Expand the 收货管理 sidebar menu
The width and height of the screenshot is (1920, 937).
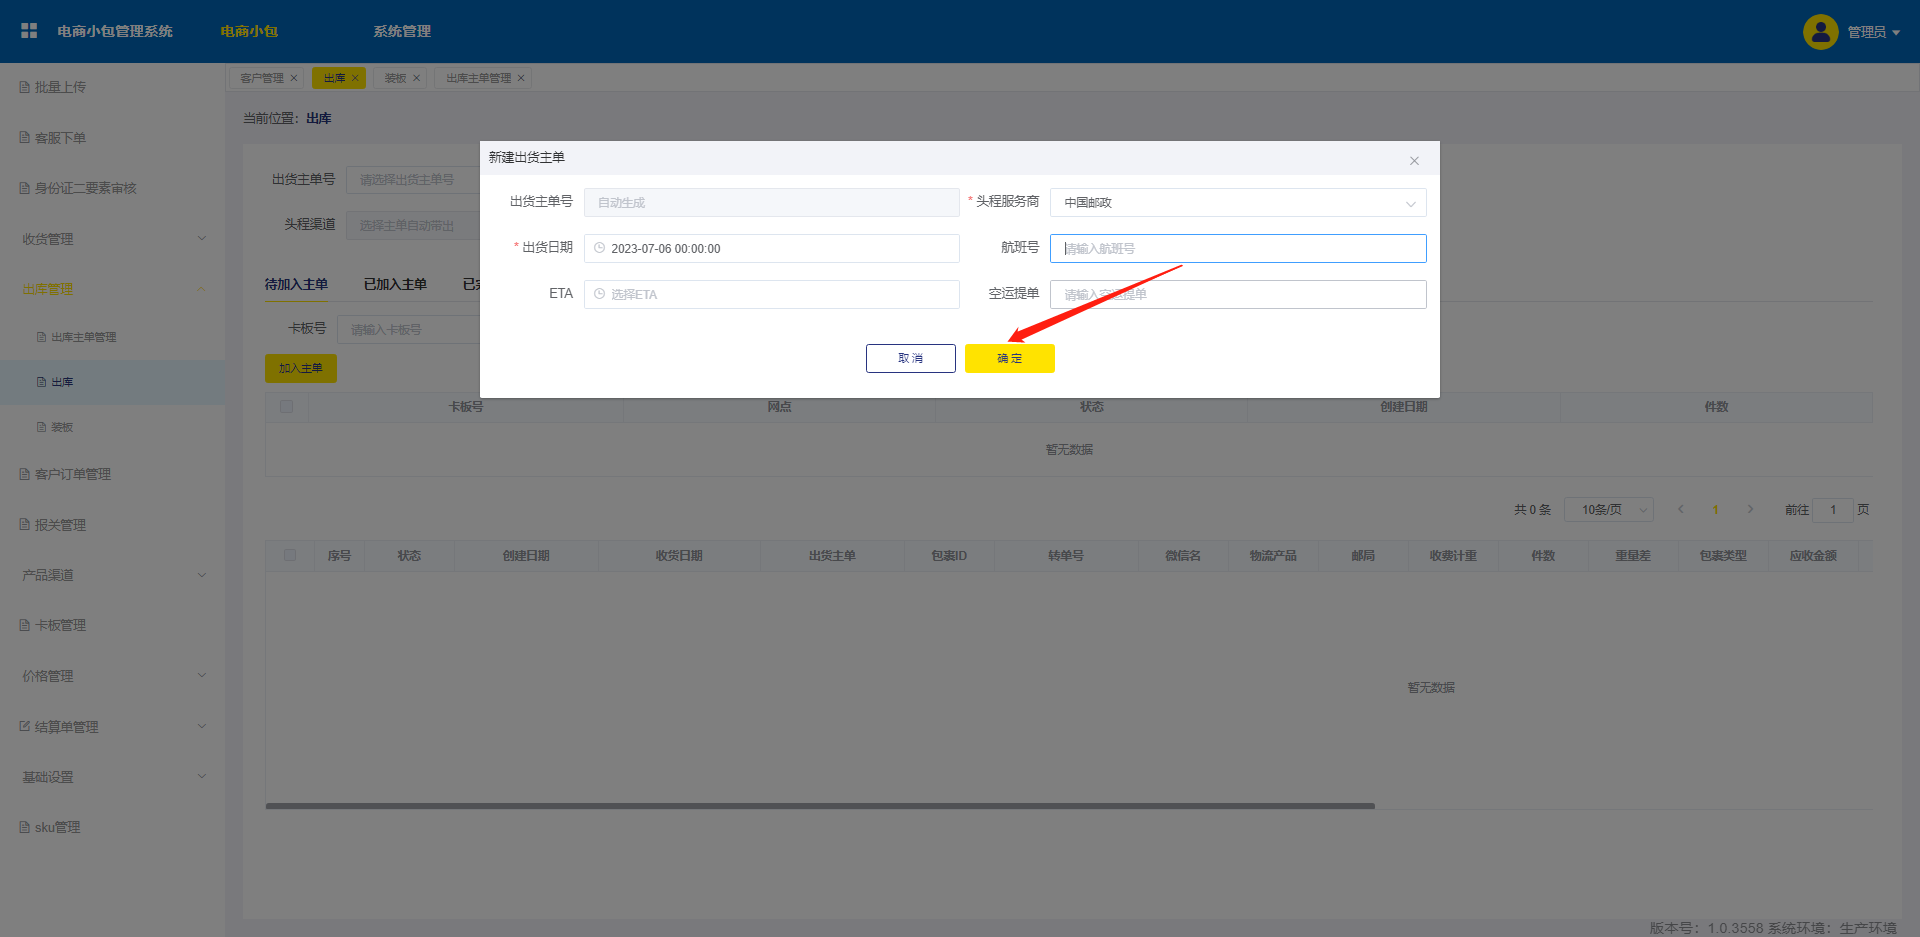tap(112, 239)
